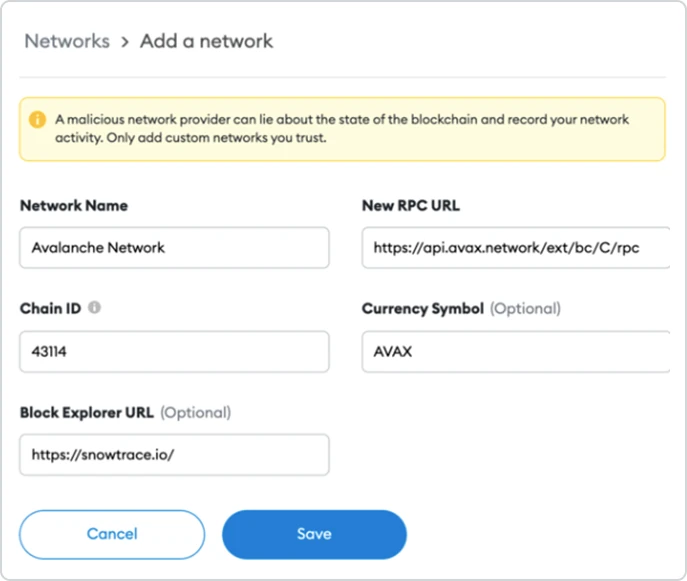This screenshot has width=687, height=581.
Task: Click the Add a network heading
Action: click(x=206, y=41)
